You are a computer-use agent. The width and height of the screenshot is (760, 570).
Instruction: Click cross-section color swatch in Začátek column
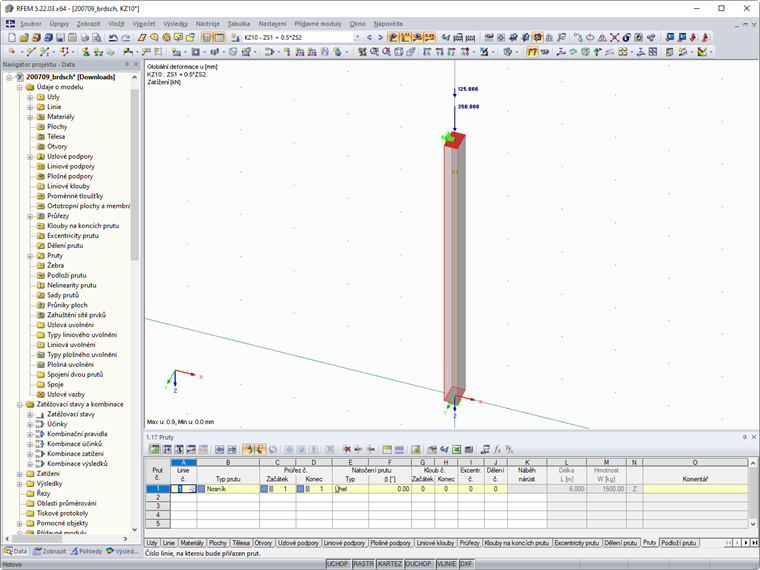[264, 489]
